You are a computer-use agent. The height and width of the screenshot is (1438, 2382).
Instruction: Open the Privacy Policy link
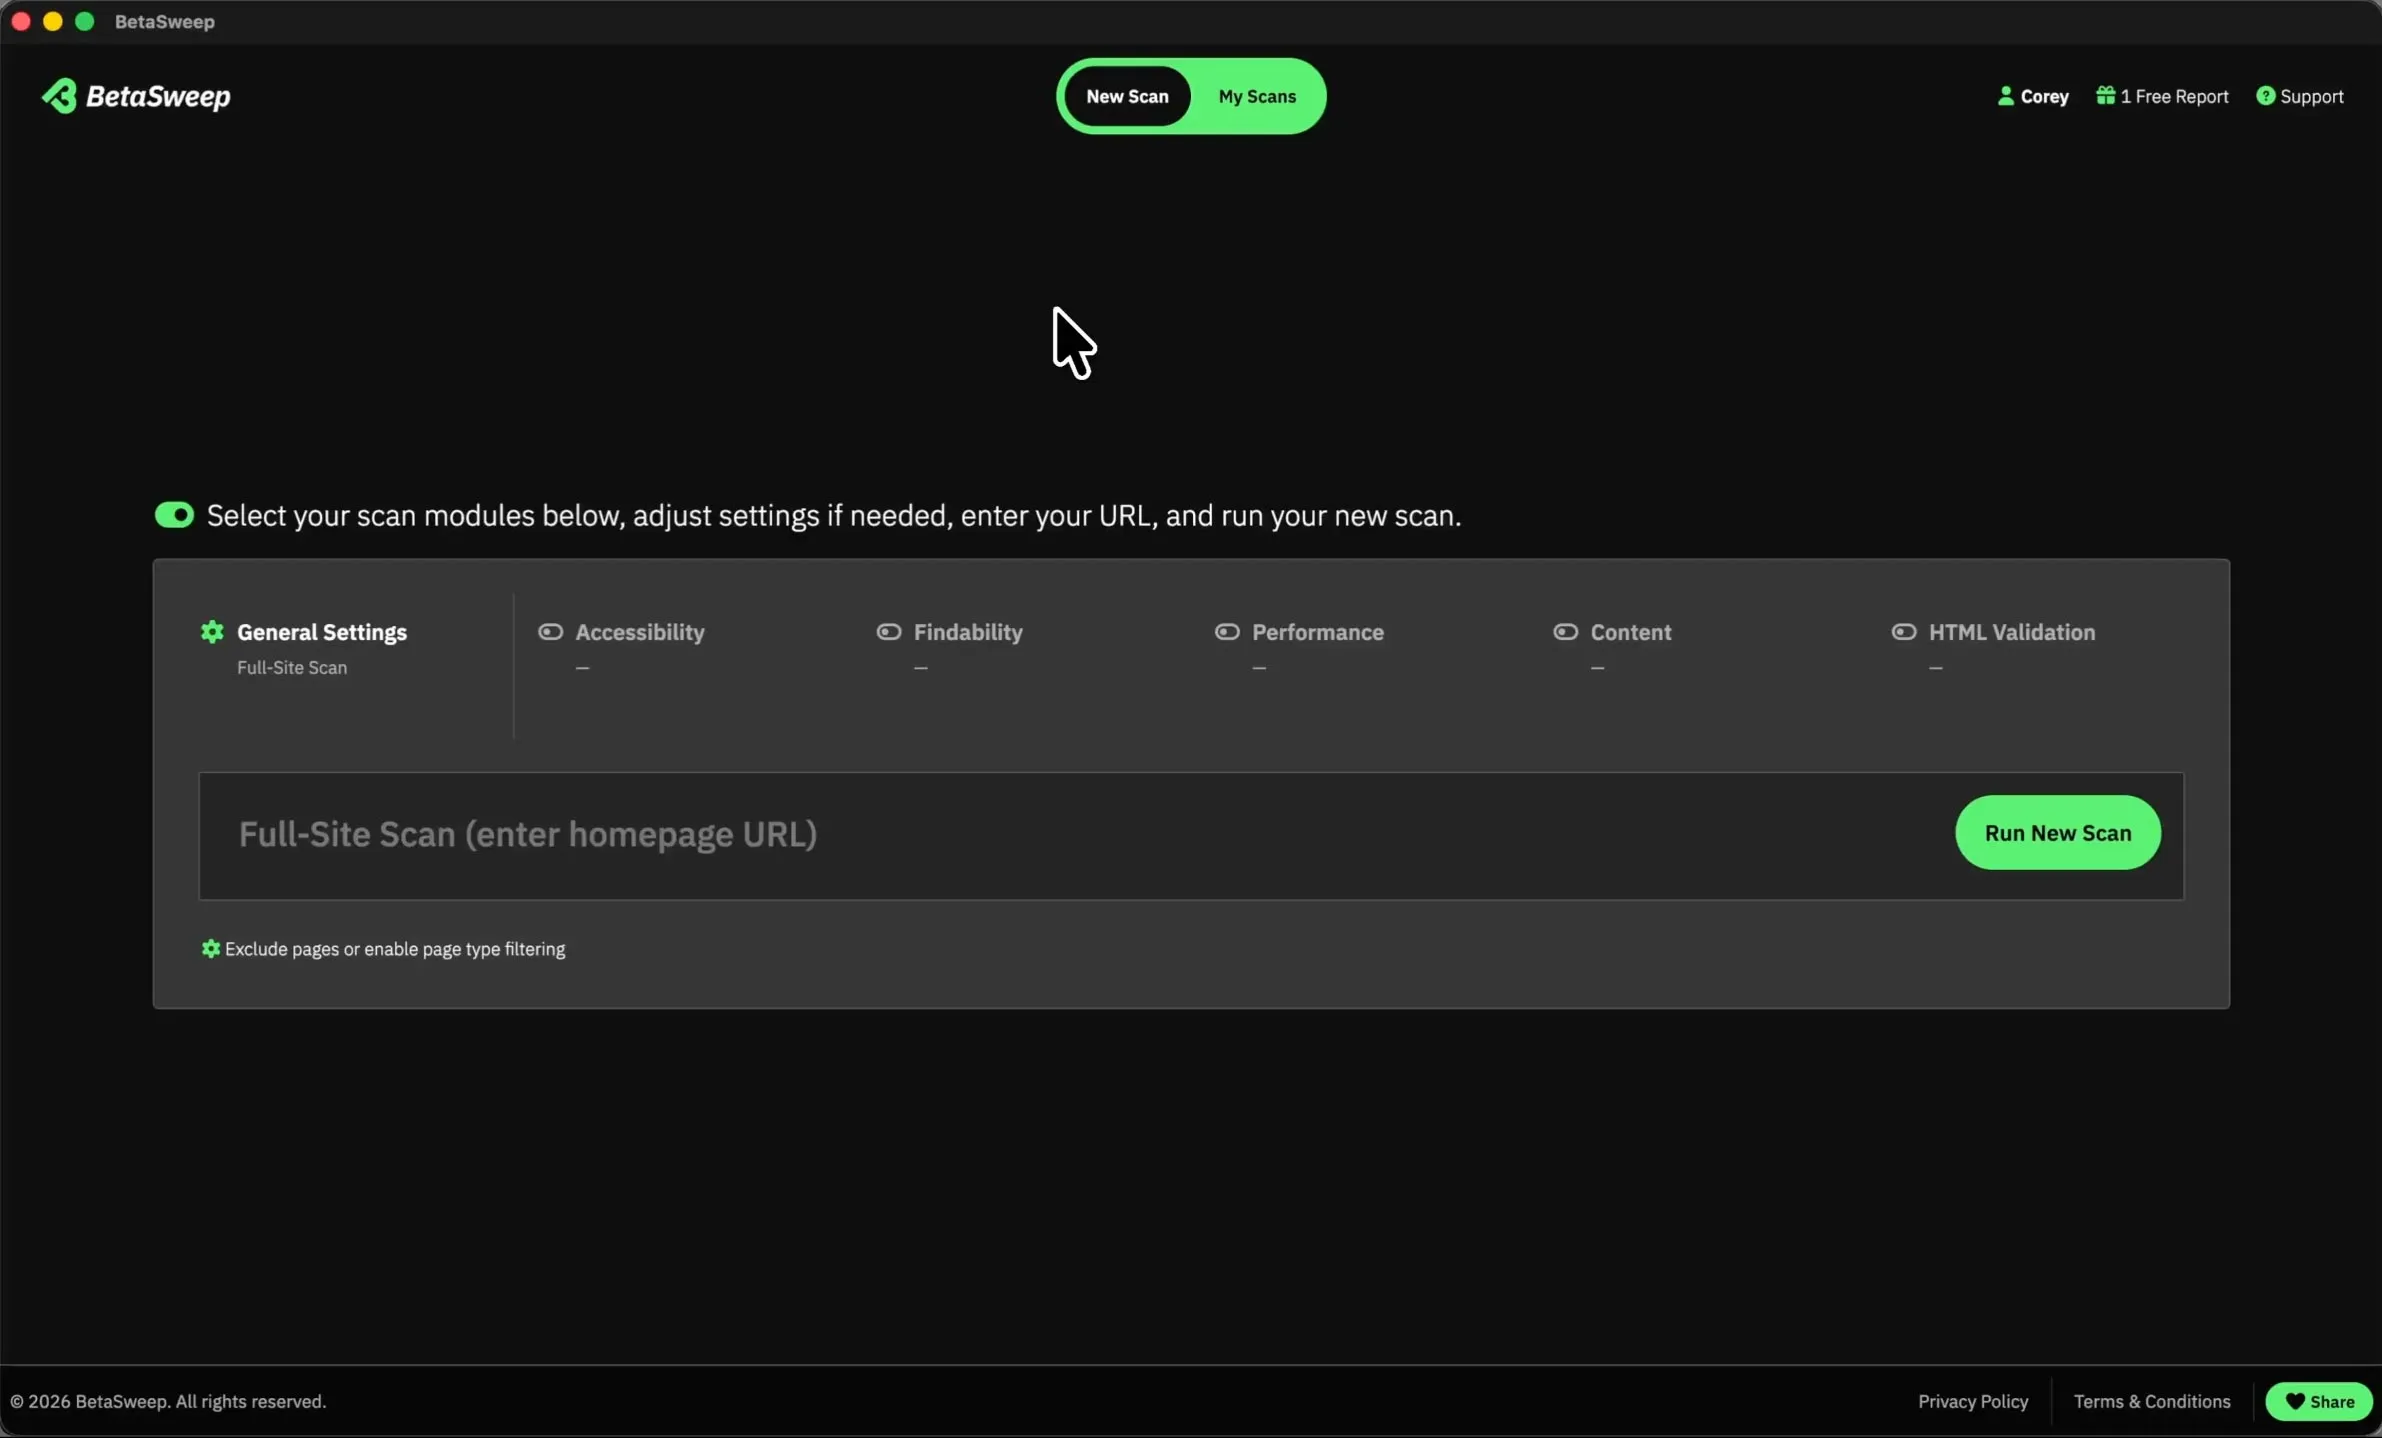[1973, 1401]
